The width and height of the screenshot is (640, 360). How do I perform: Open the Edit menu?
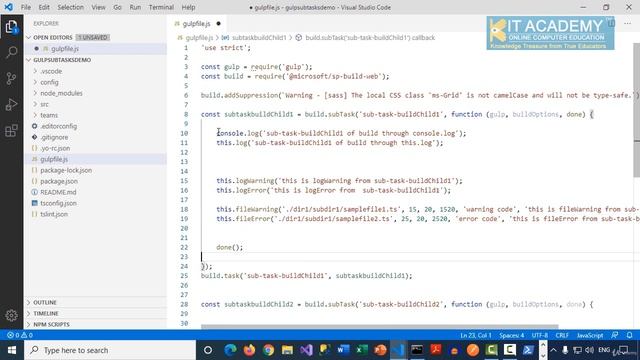tap(44, 7)
